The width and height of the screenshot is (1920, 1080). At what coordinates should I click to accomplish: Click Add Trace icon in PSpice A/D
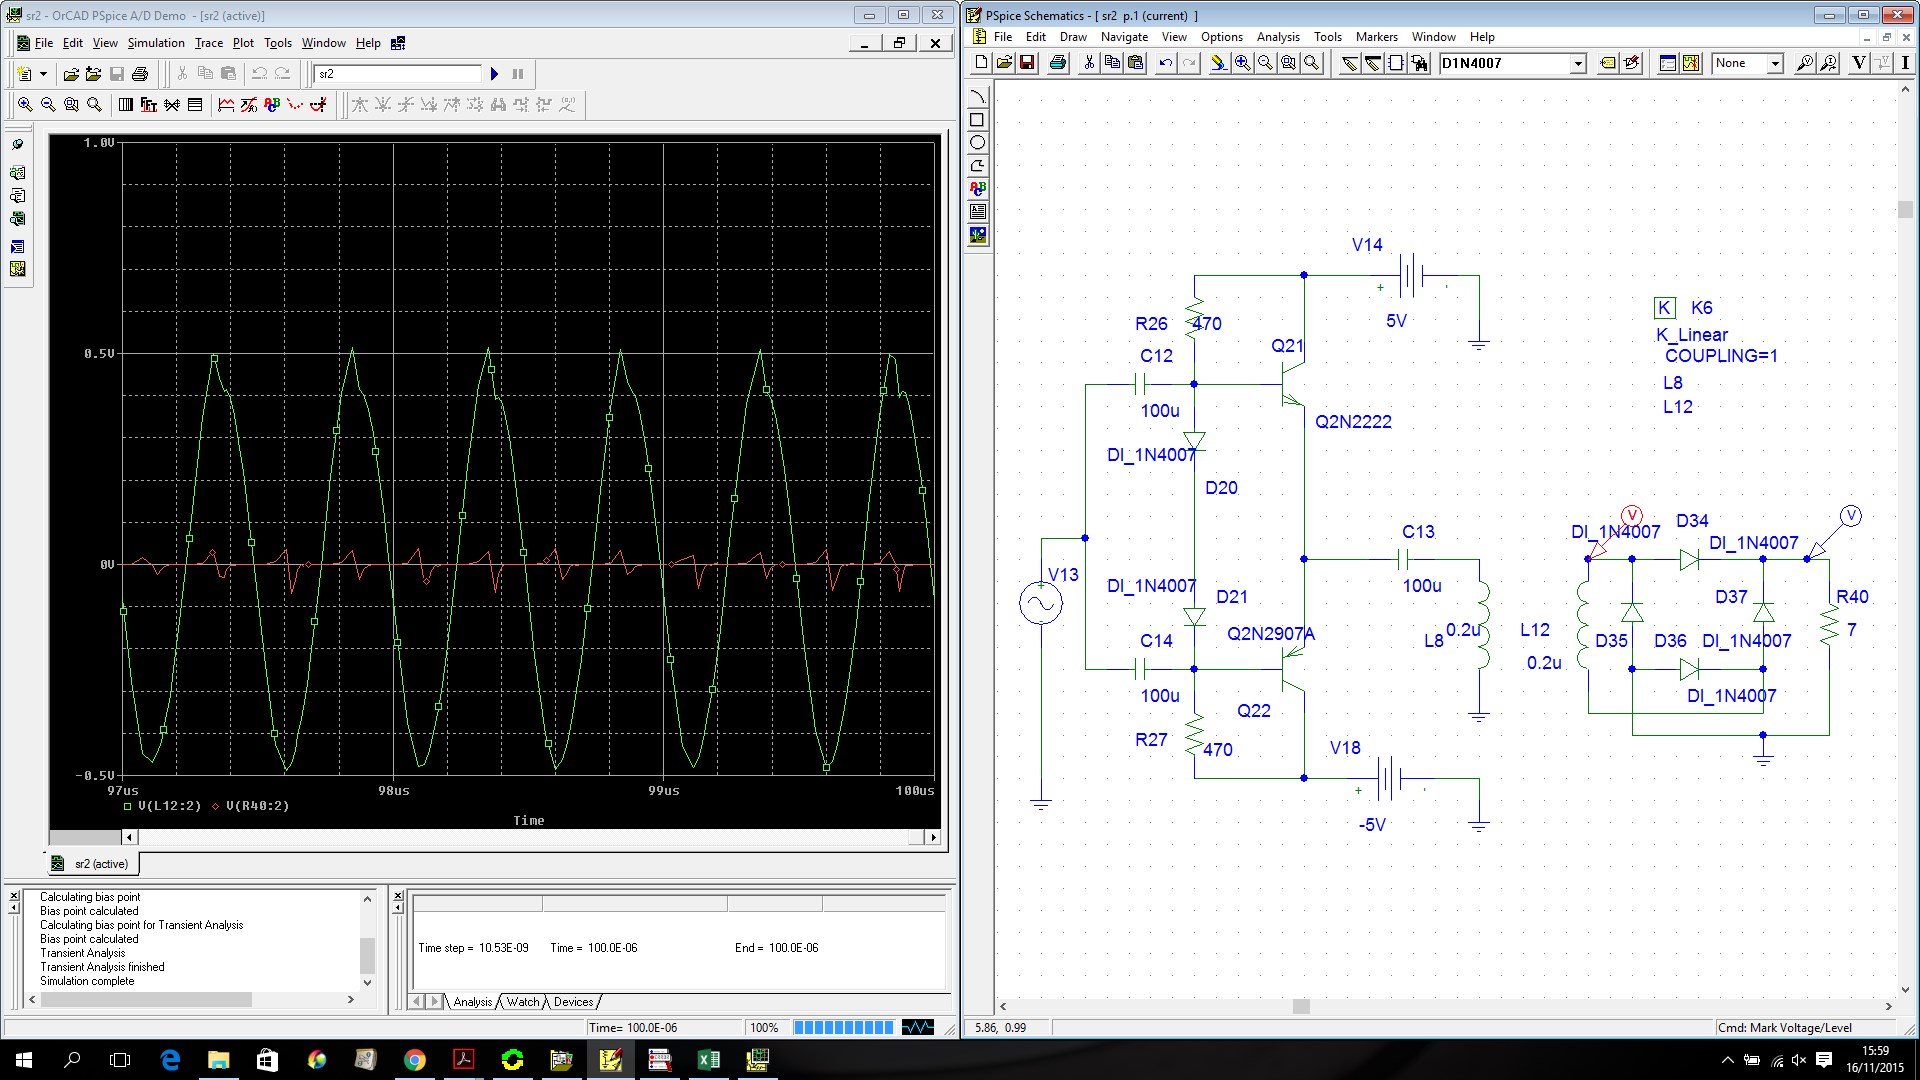click(226, 105)
